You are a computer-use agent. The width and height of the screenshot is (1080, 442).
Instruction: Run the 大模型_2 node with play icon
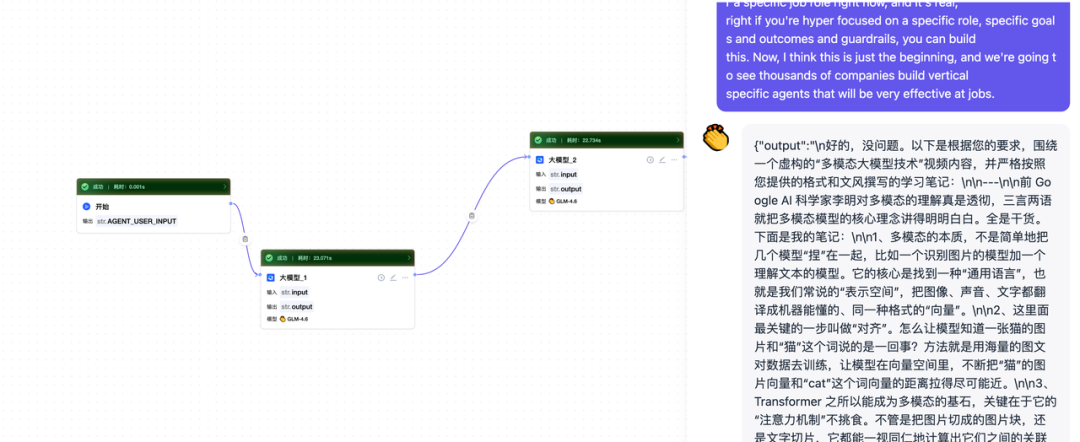pos(650,159)
